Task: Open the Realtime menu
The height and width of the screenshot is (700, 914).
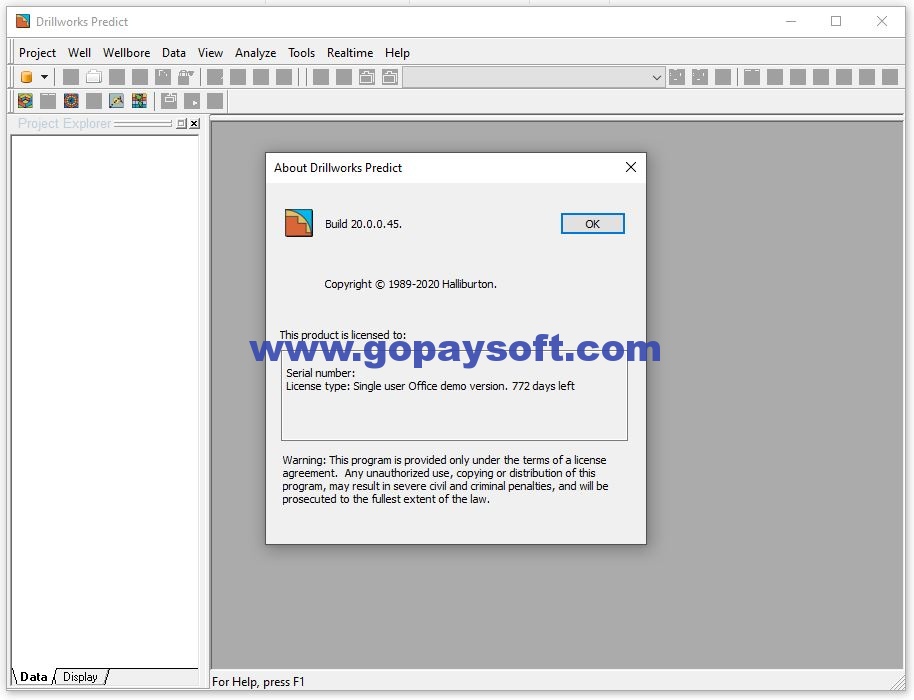Action: [350, 53]
